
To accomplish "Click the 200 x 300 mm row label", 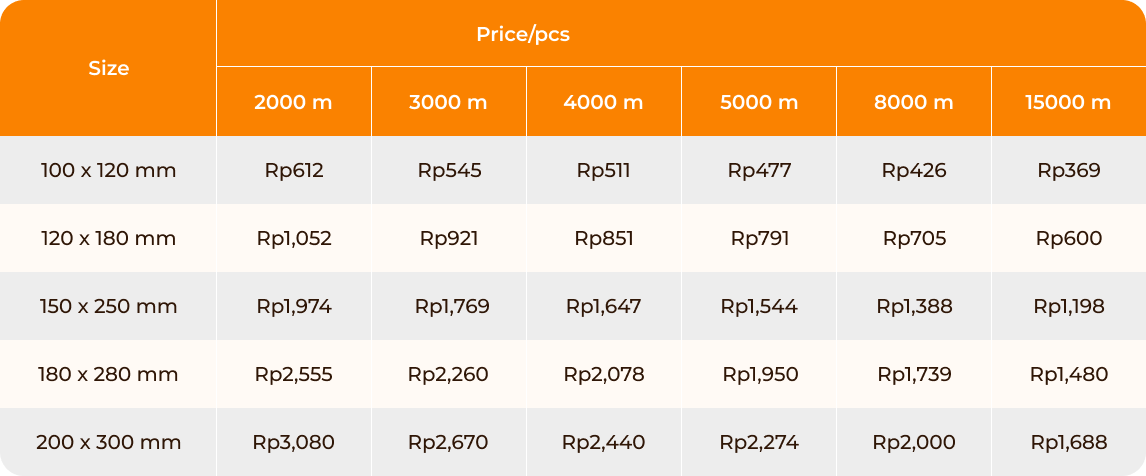I will [108, 442].
